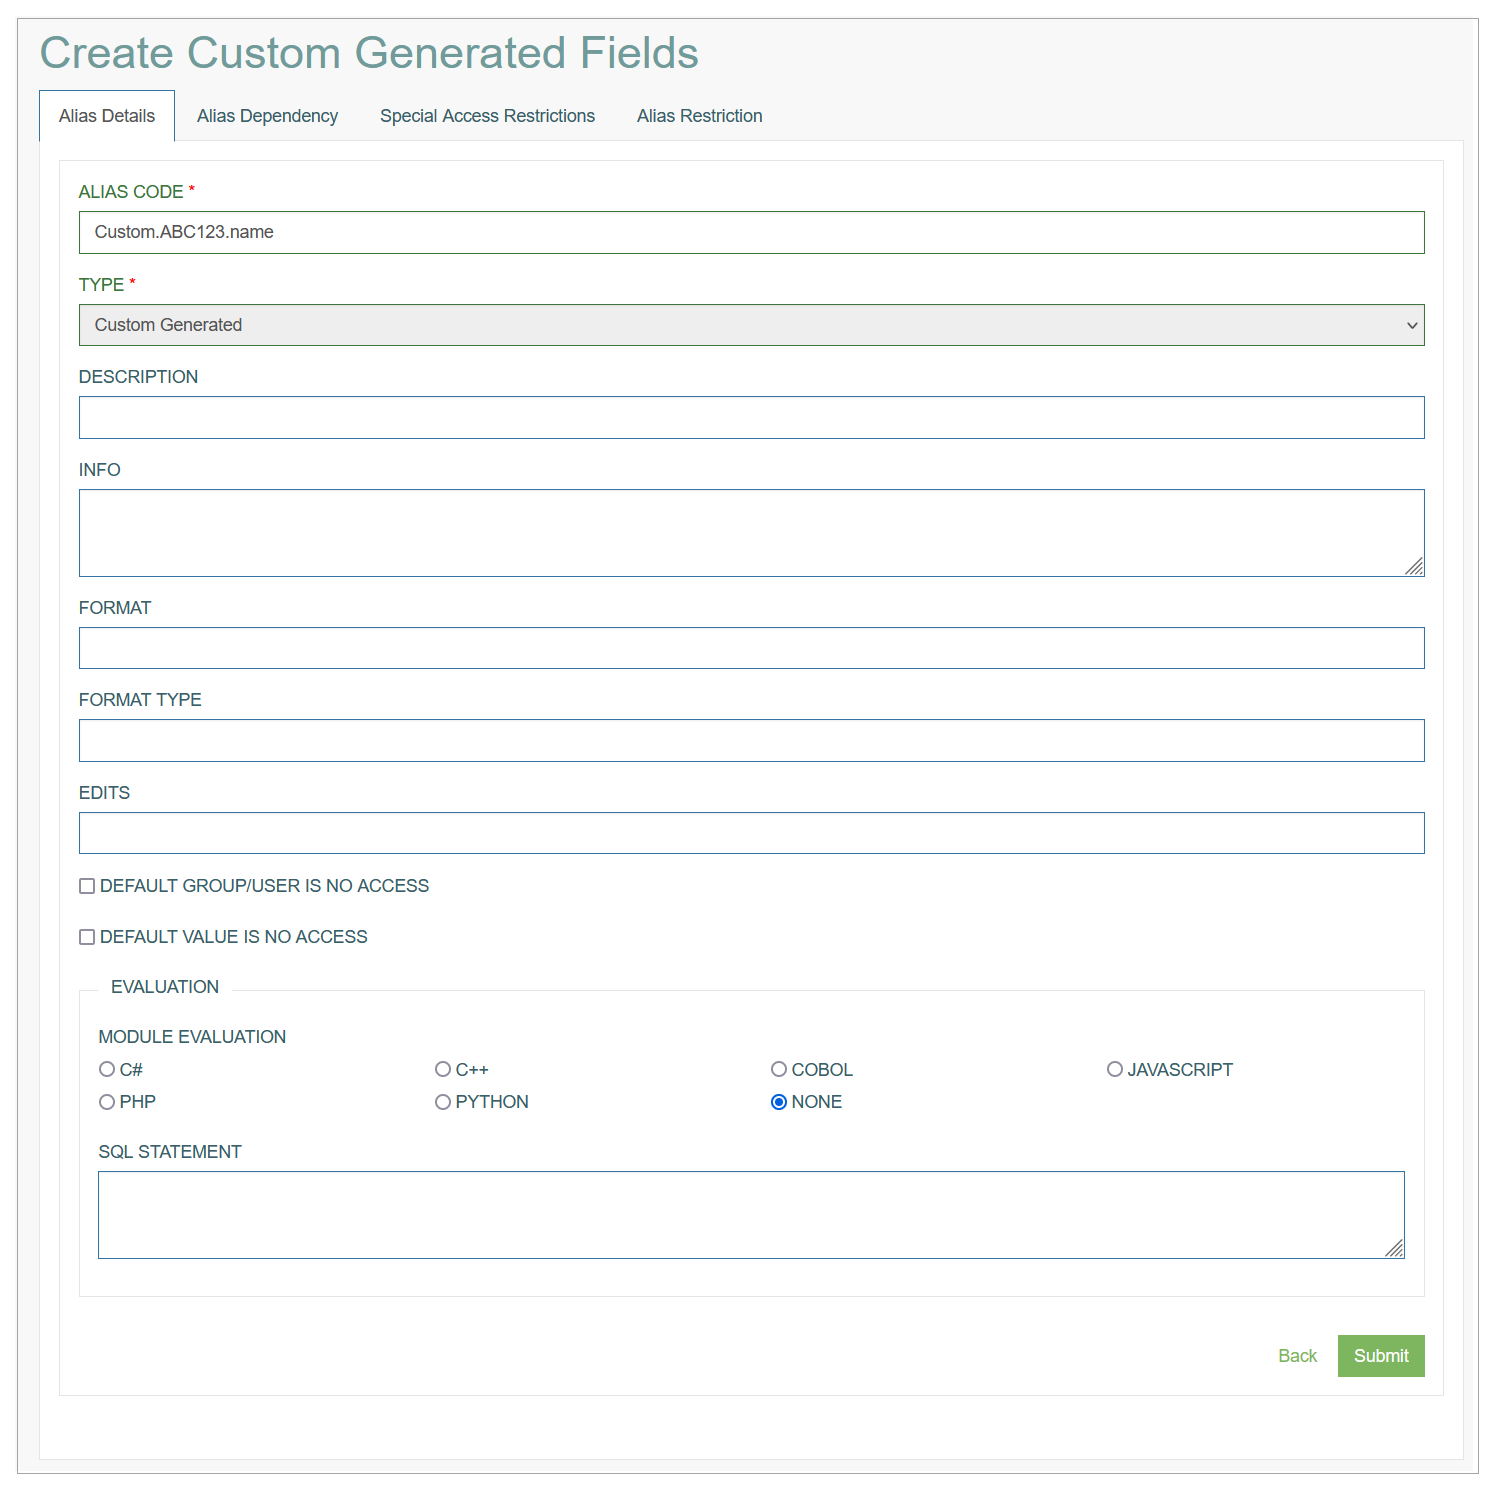Screen dimensions: 1488x1488
Task: Select the NONE evaluation radio button
Action: pos(779,1102)
